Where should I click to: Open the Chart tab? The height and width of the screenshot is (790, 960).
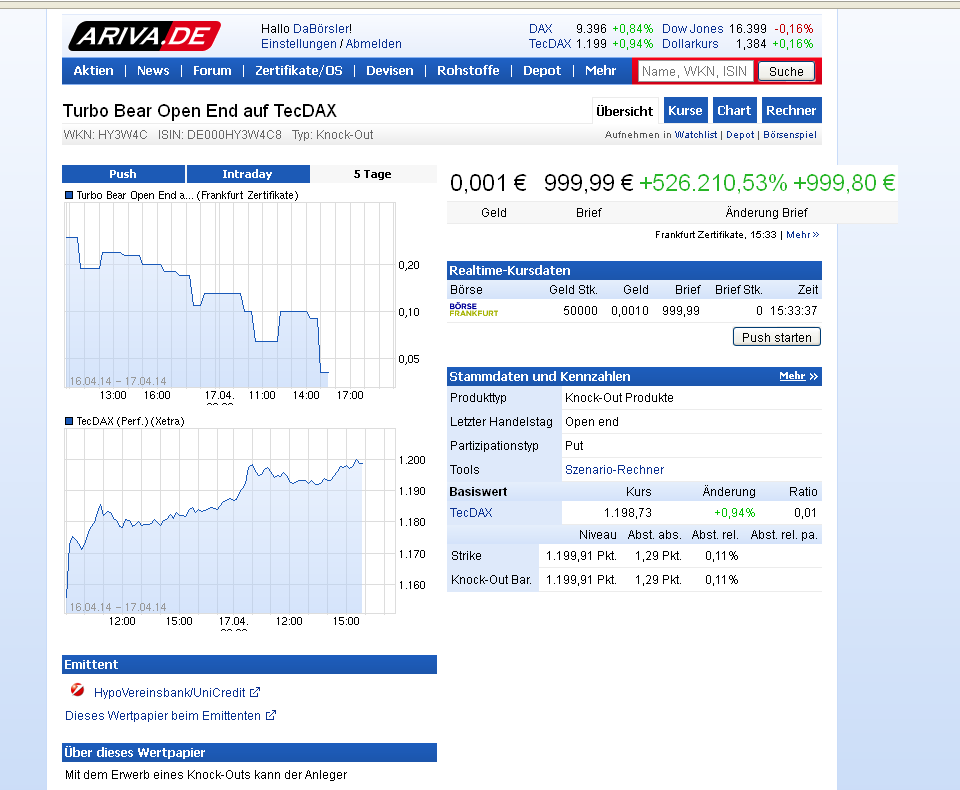pos(734,110)
